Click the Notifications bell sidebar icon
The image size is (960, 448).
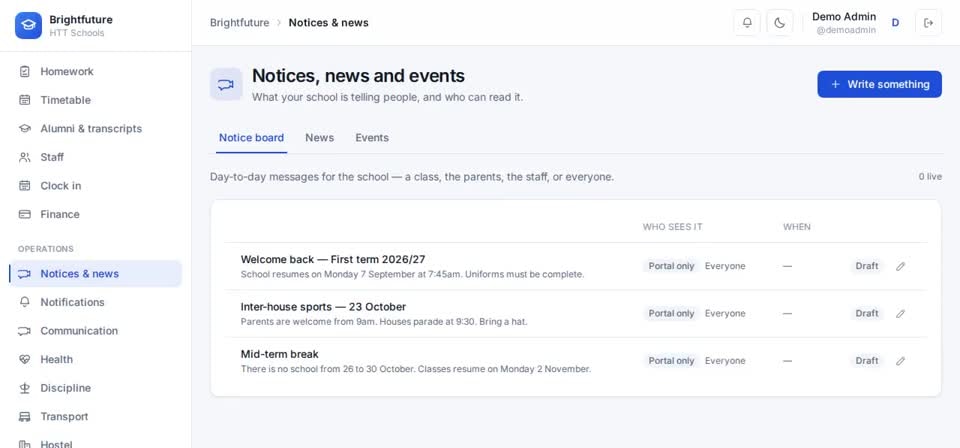(24, 302)
